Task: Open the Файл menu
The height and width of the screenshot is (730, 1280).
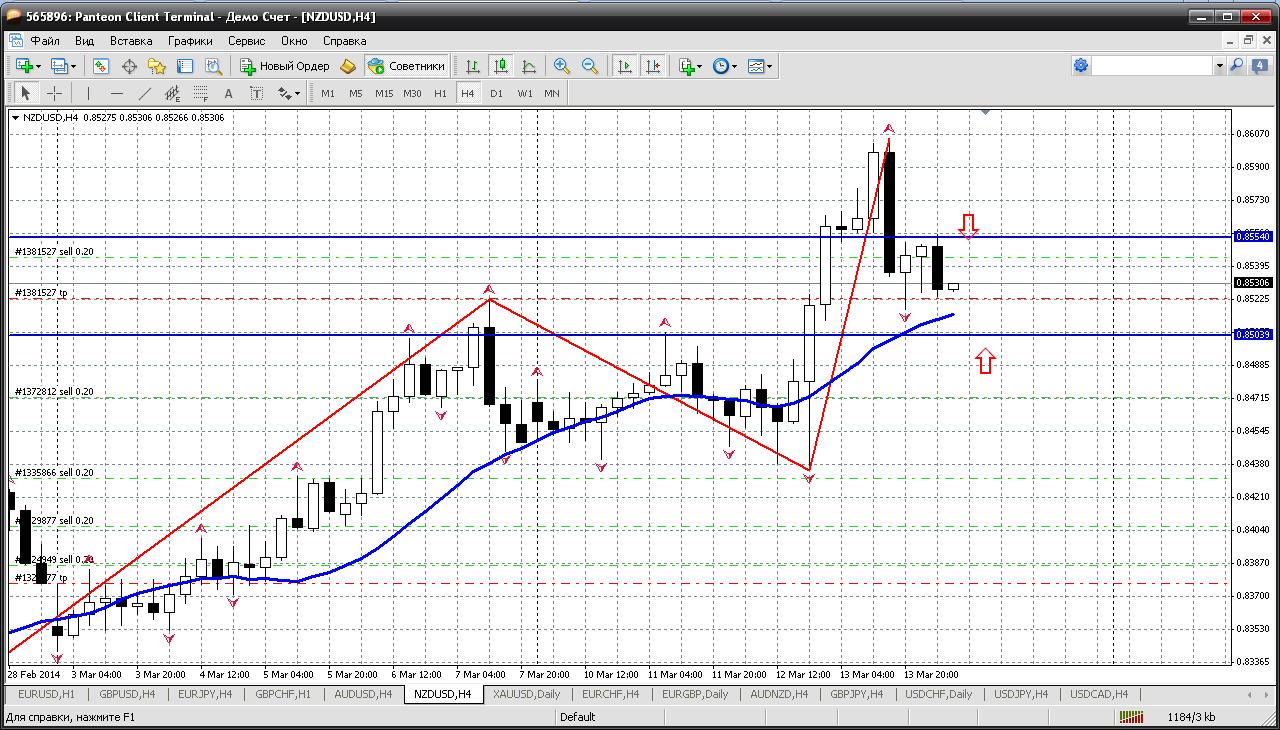Action: 45,41
